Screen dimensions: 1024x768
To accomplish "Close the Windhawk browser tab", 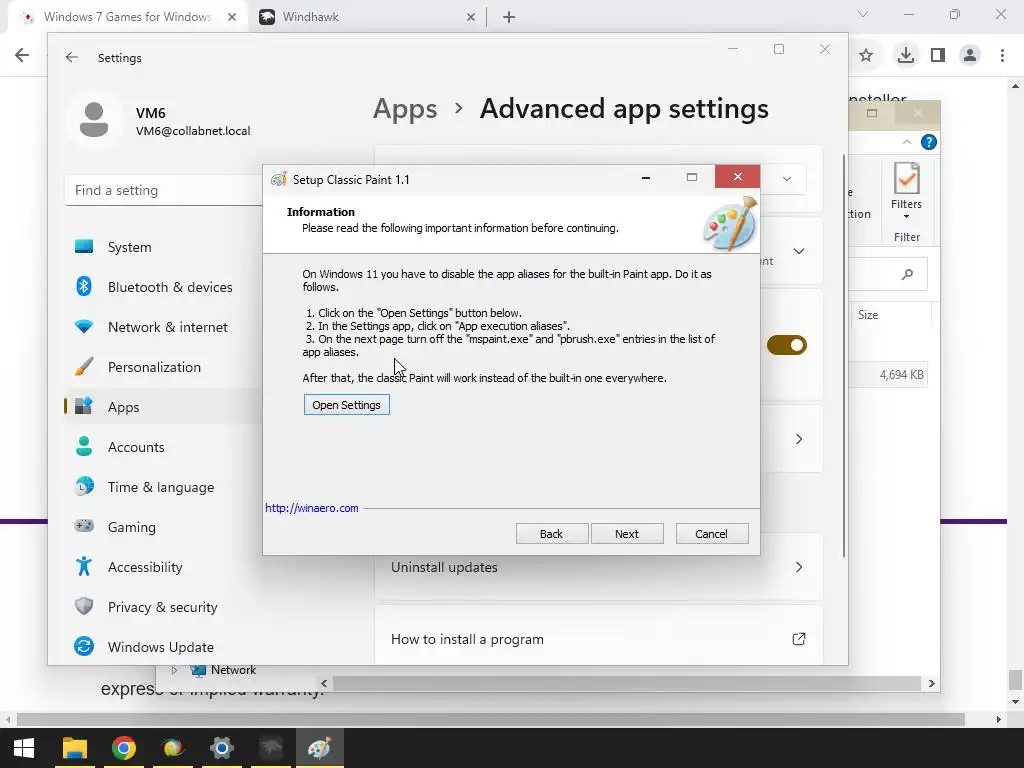I will [x=471, y=17].
